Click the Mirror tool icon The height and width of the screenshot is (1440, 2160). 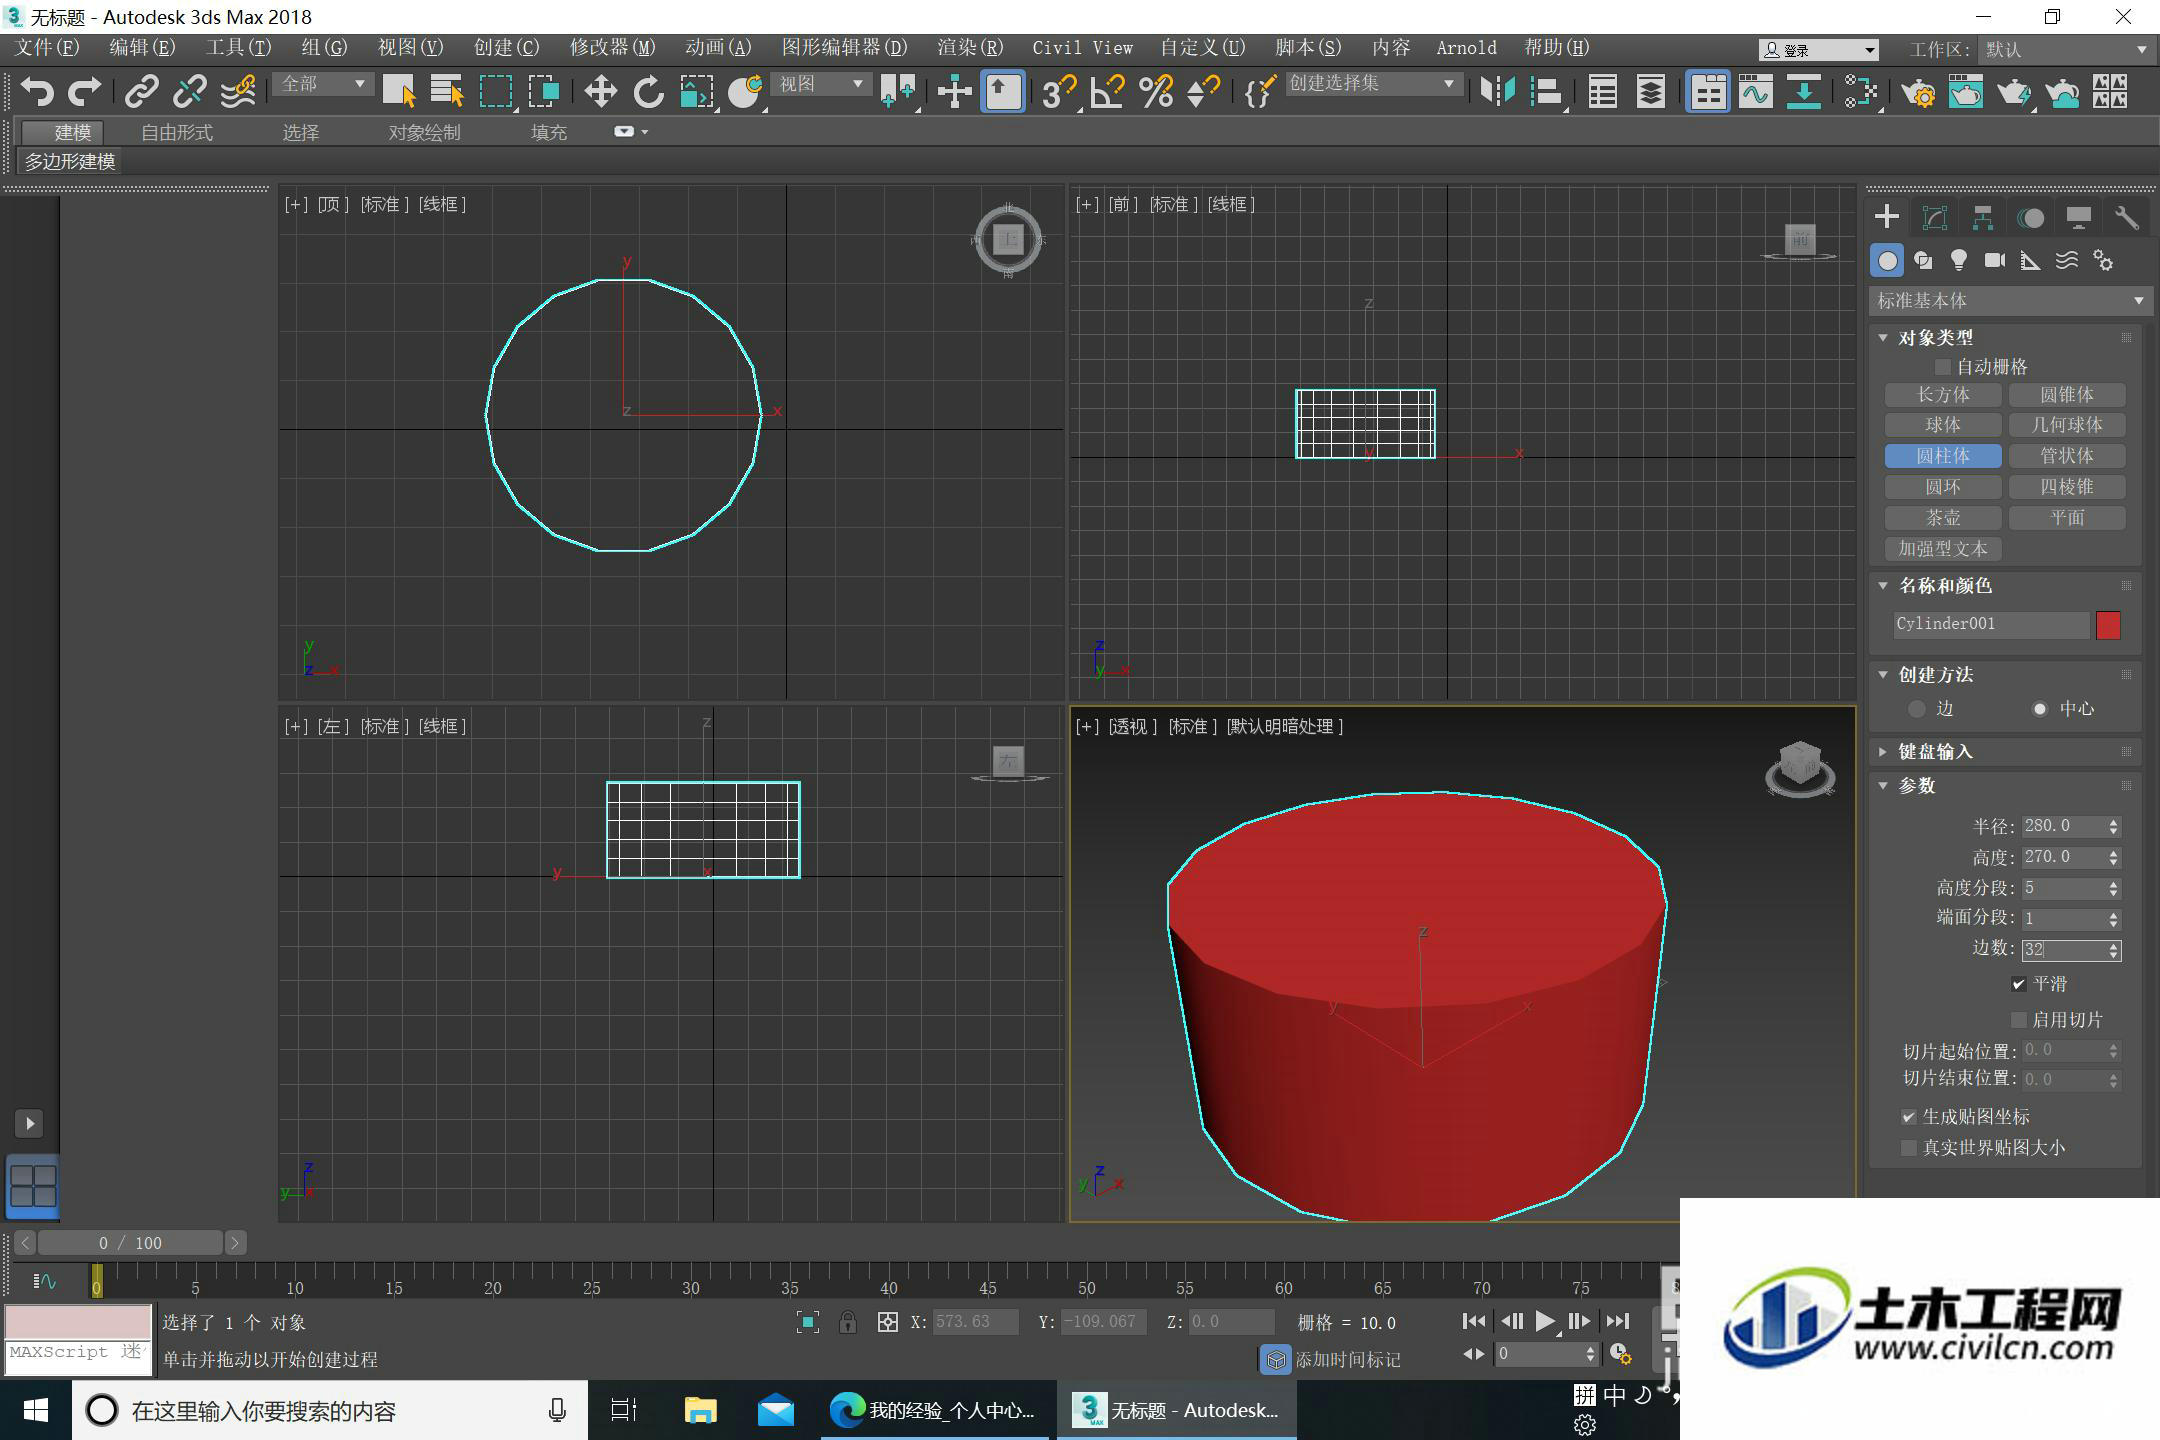[x=1497, y=92]
